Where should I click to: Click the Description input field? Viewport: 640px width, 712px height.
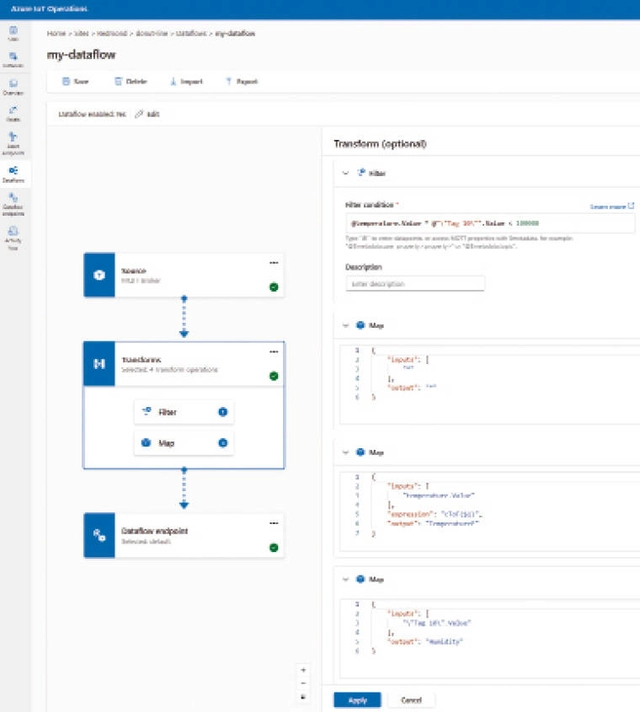[x=415, y=284]
